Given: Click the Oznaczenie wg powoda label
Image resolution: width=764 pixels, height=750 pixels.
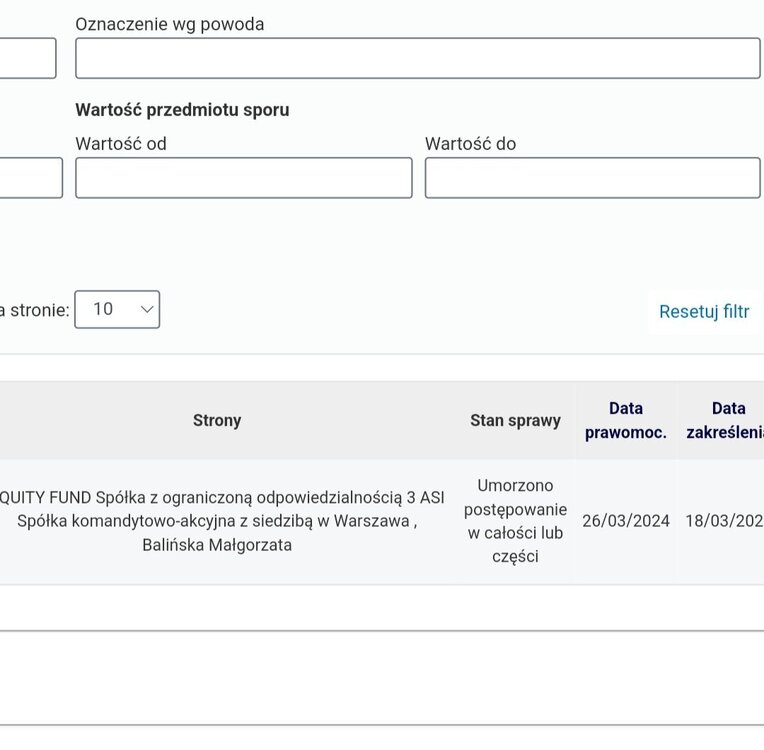Looking at the screenshot, I should click(170, 24).
